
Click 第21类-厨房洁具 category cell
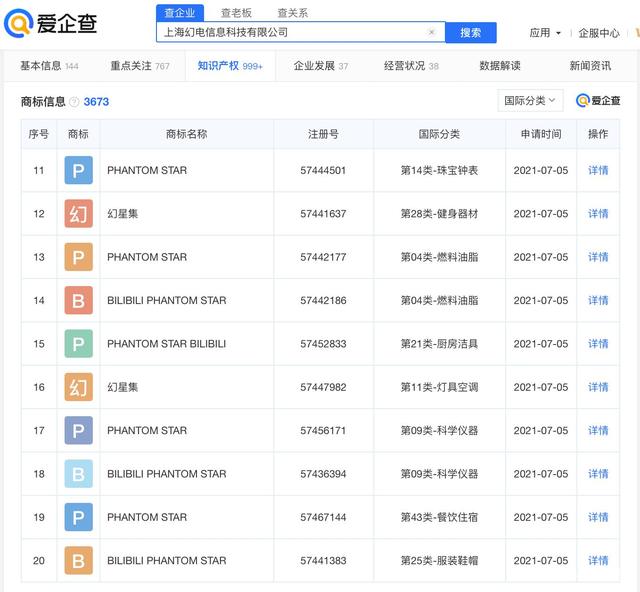click(x=439, y=344)
